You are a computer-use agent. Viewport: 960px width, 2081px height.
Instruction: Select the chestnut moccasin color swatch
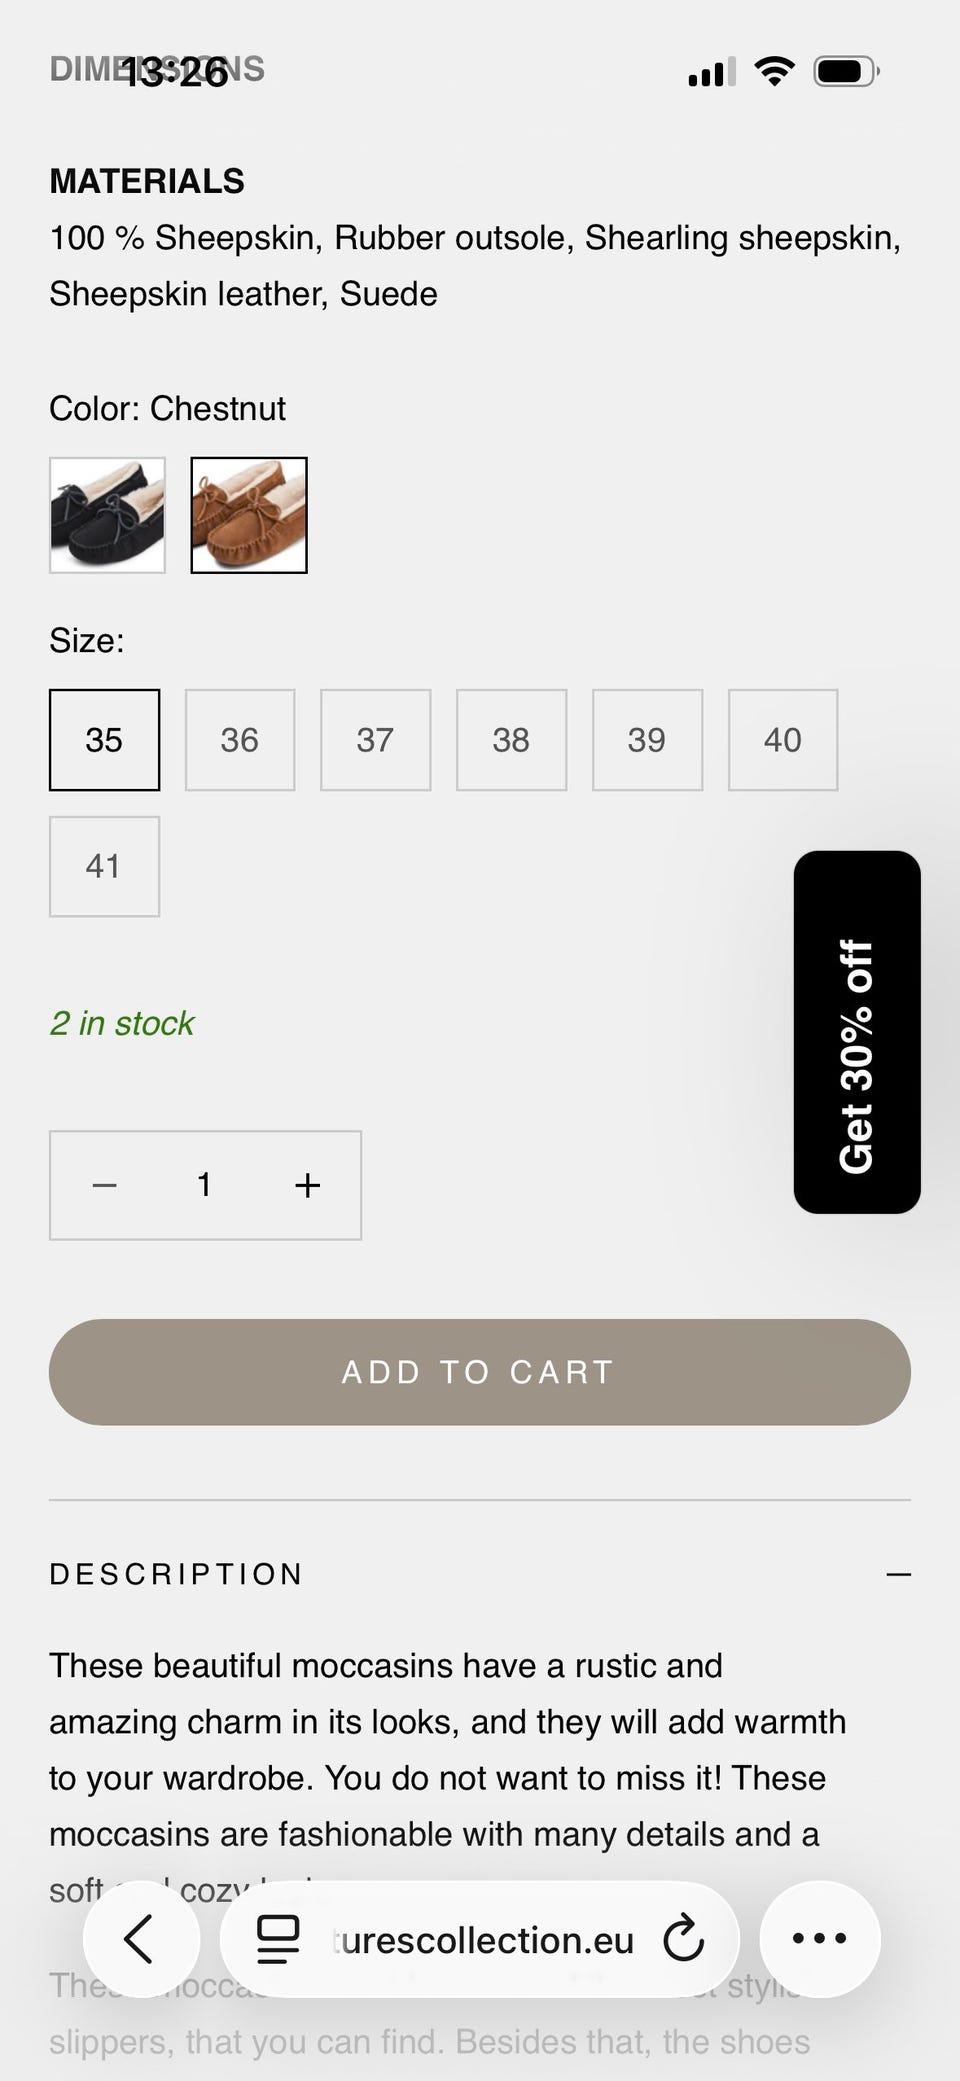coord(249,515)
